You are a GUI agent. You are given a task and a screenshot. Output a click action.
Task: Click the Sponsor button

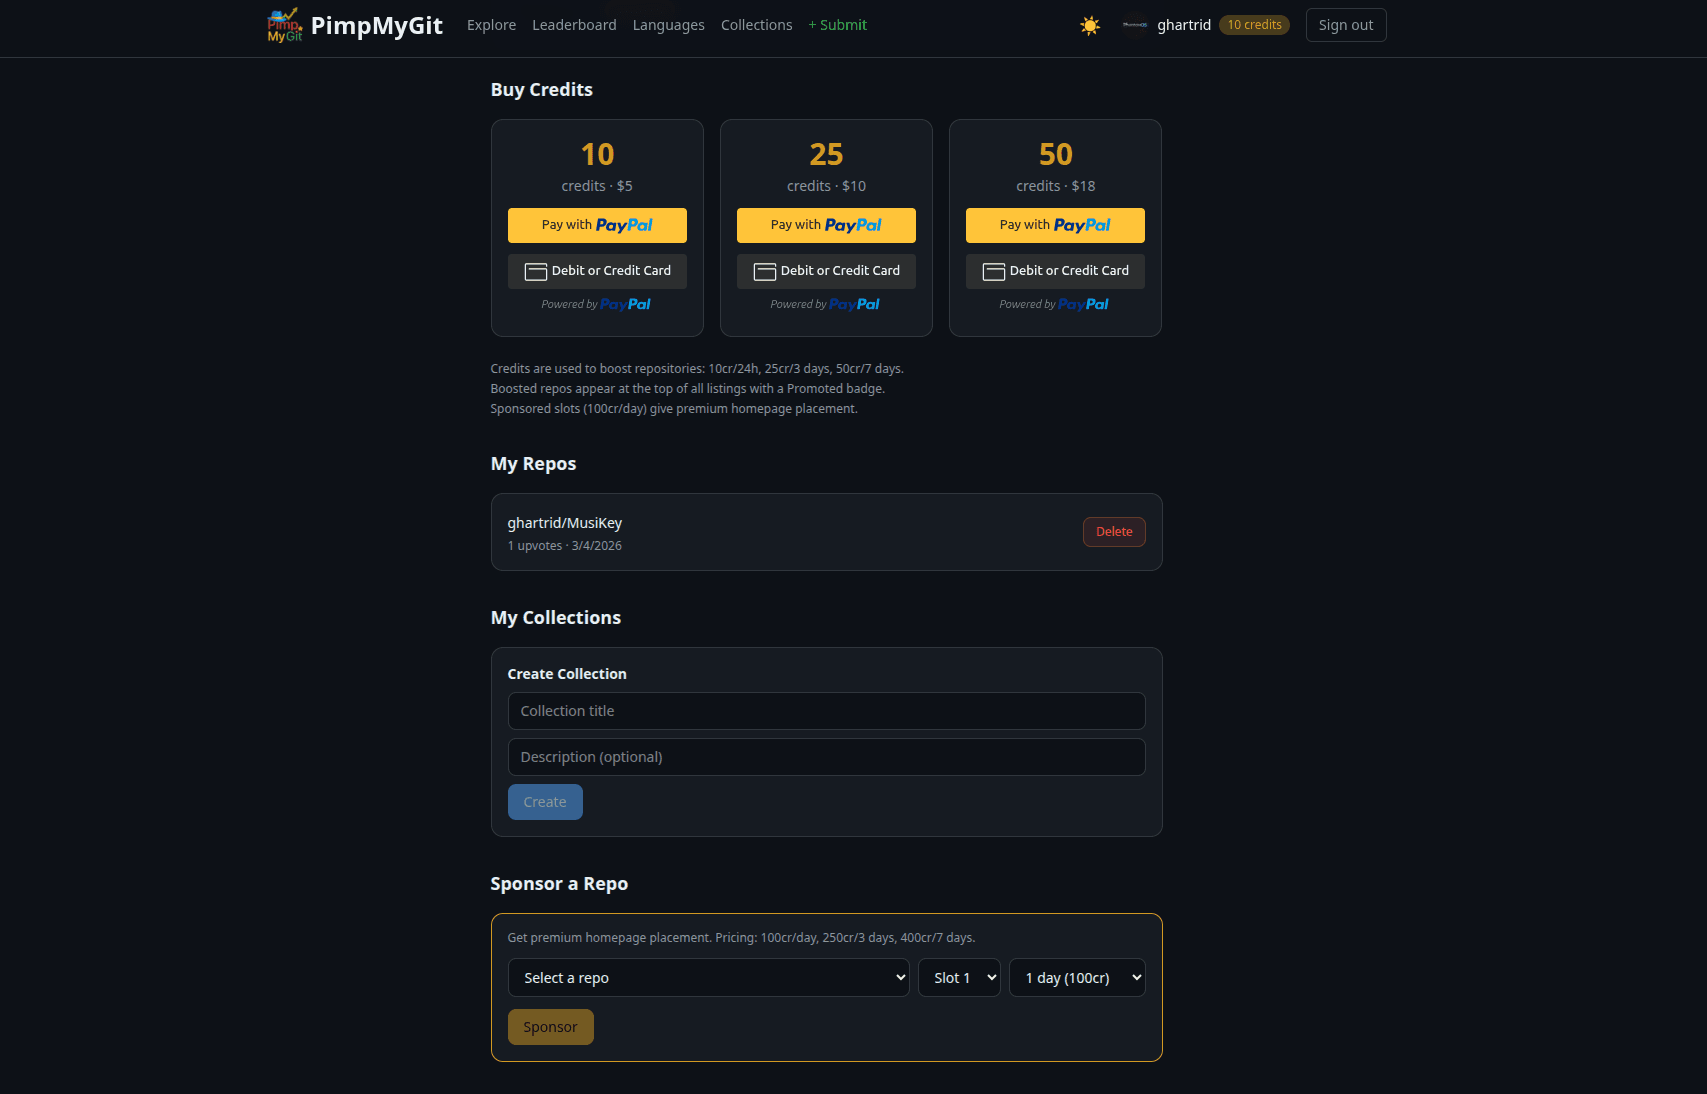(x=550, y=1026)
